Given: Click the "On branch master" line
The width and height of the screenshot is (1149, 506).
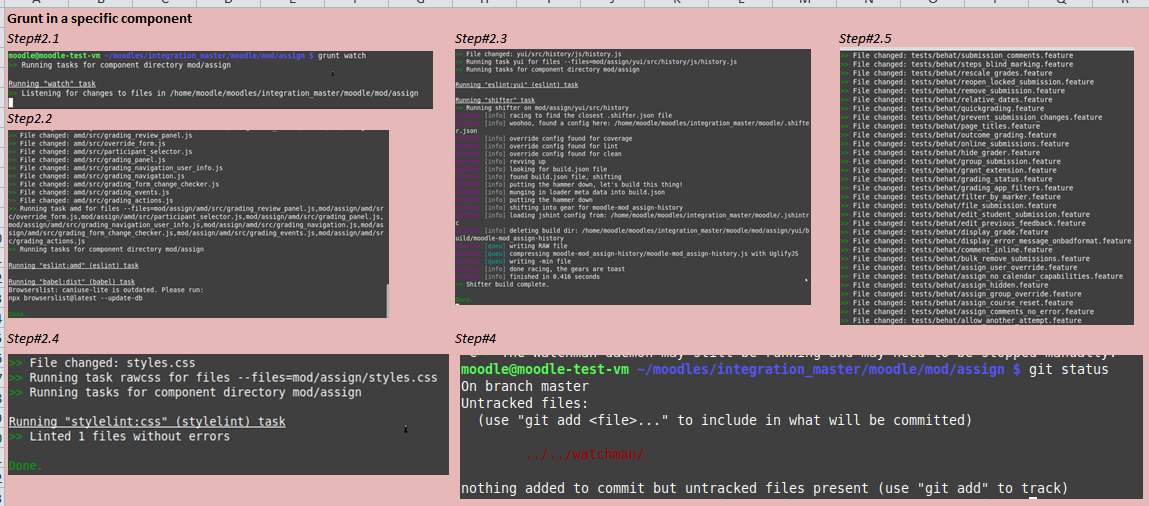Looking at the screenshot, I should pos(525,386).
